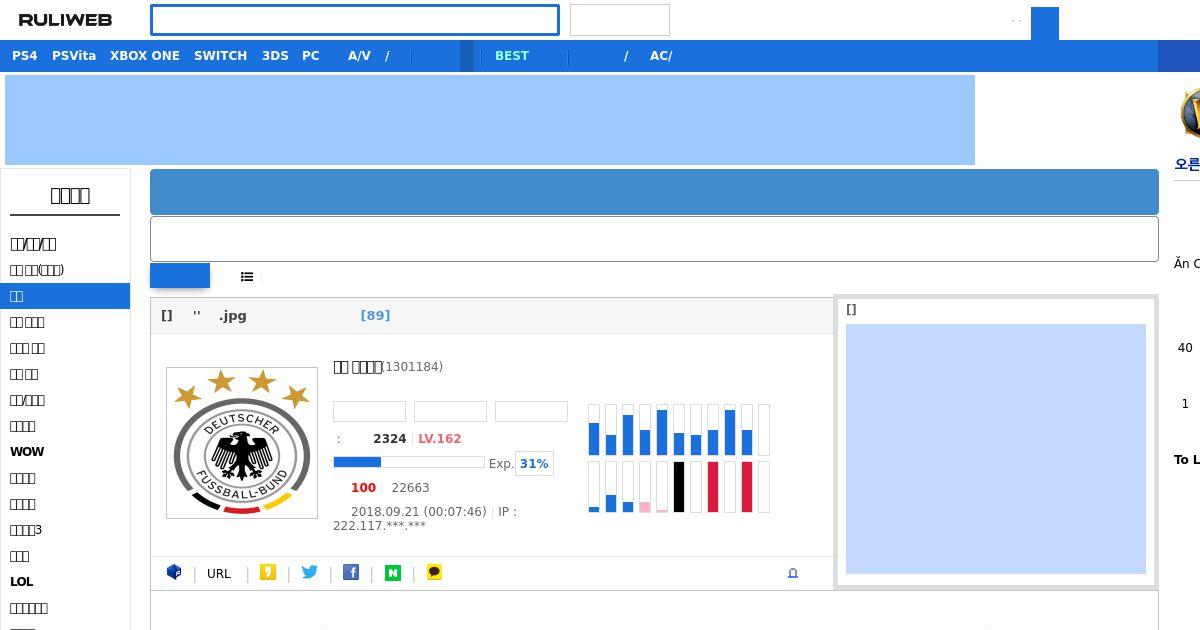Go to the XBOX ONE section
Viewport: 1200px width, 630px height.
pos(145,56)
